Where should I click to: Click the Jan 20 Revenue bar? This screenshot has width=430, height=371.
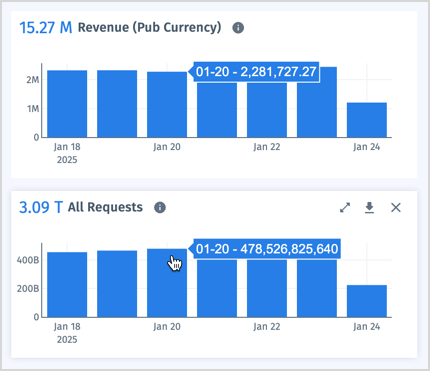click(167, 105)
